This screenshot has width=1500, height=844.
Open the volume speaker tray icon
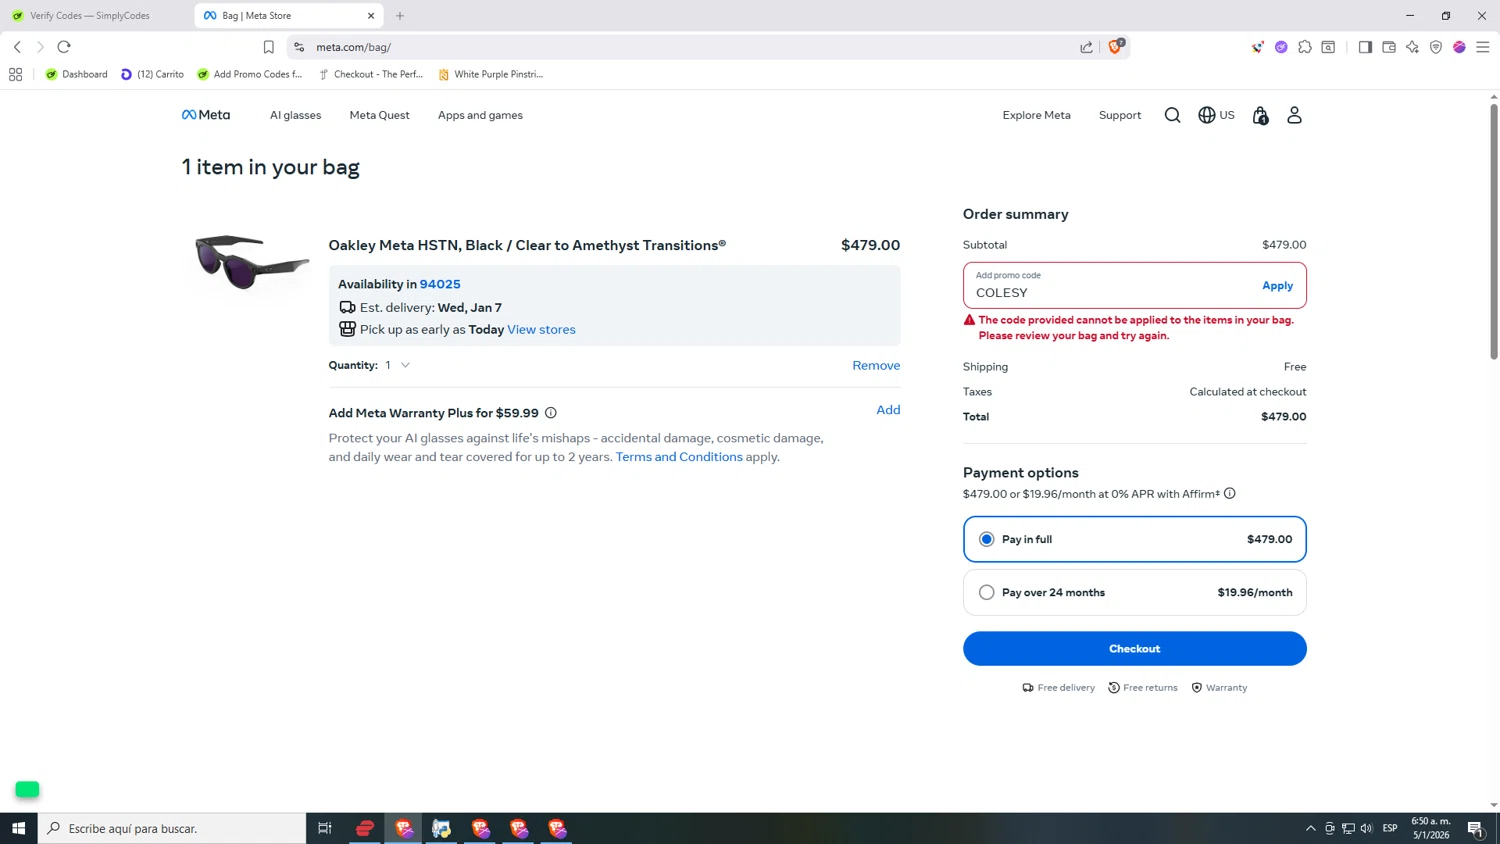1366,828
